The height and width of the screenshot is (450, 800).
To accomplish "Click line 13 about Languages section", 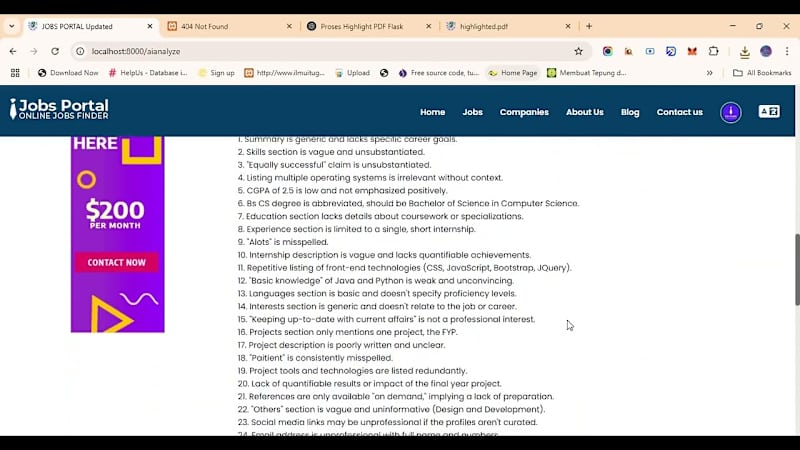I will [x=377, y=293].
